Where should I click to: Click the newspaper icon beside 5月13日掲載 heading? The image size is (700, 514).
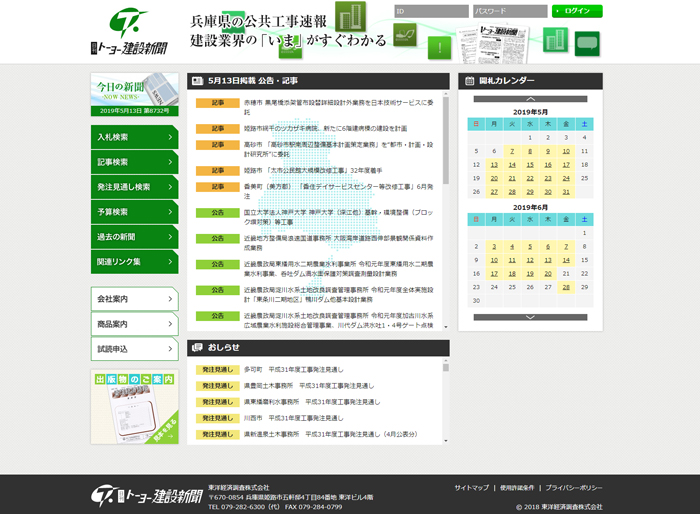pos(197,80)
